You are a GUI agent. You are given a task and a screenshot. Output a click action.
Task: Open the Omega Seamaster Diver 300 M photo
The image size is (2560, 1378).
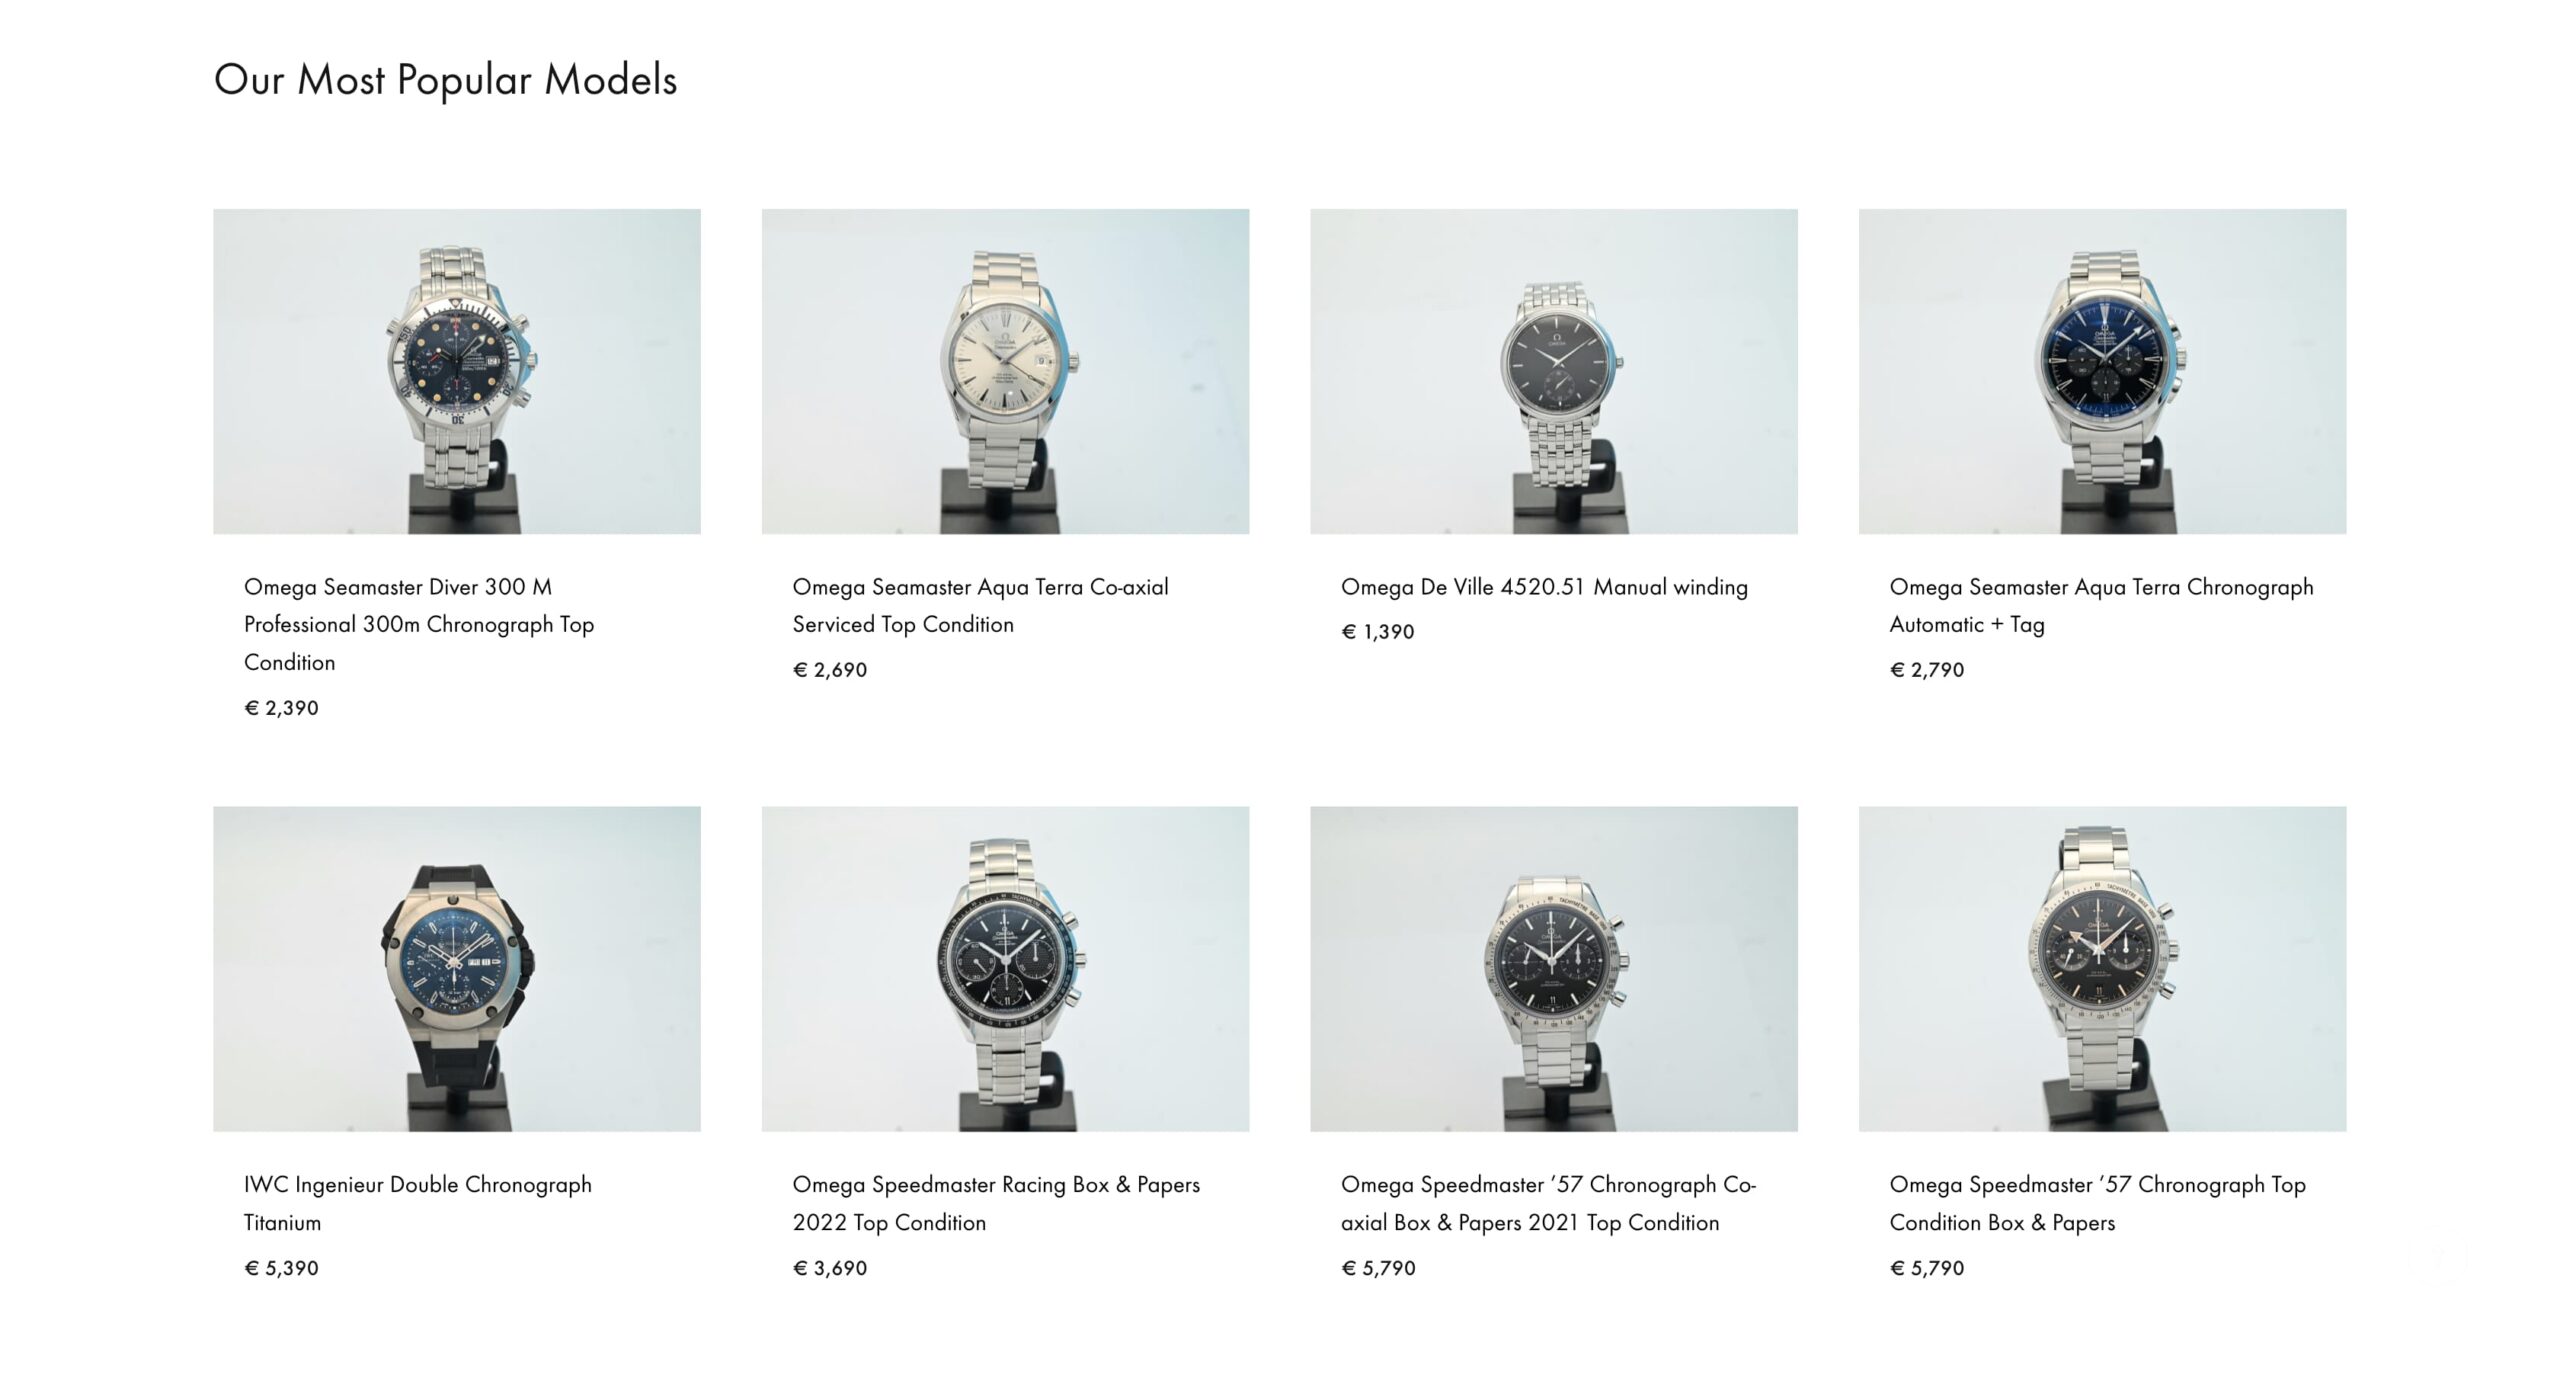tap(456, 371)
